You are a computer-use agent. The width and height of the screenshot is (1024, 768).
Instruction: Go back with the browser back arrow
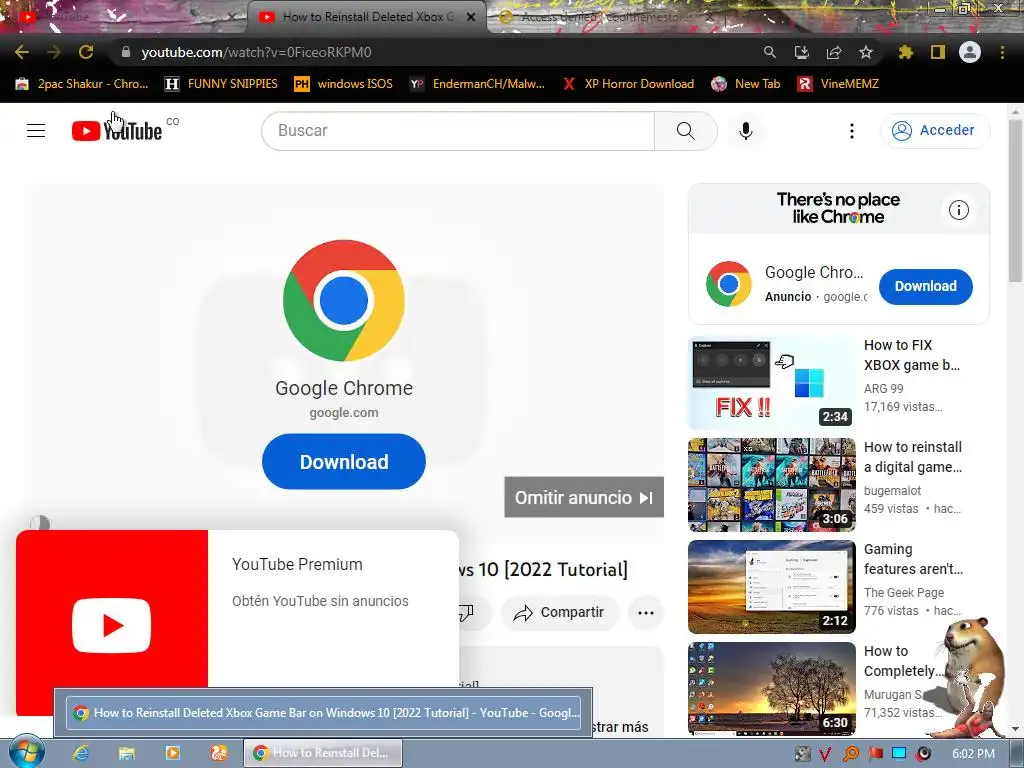(x=22, y=52)
